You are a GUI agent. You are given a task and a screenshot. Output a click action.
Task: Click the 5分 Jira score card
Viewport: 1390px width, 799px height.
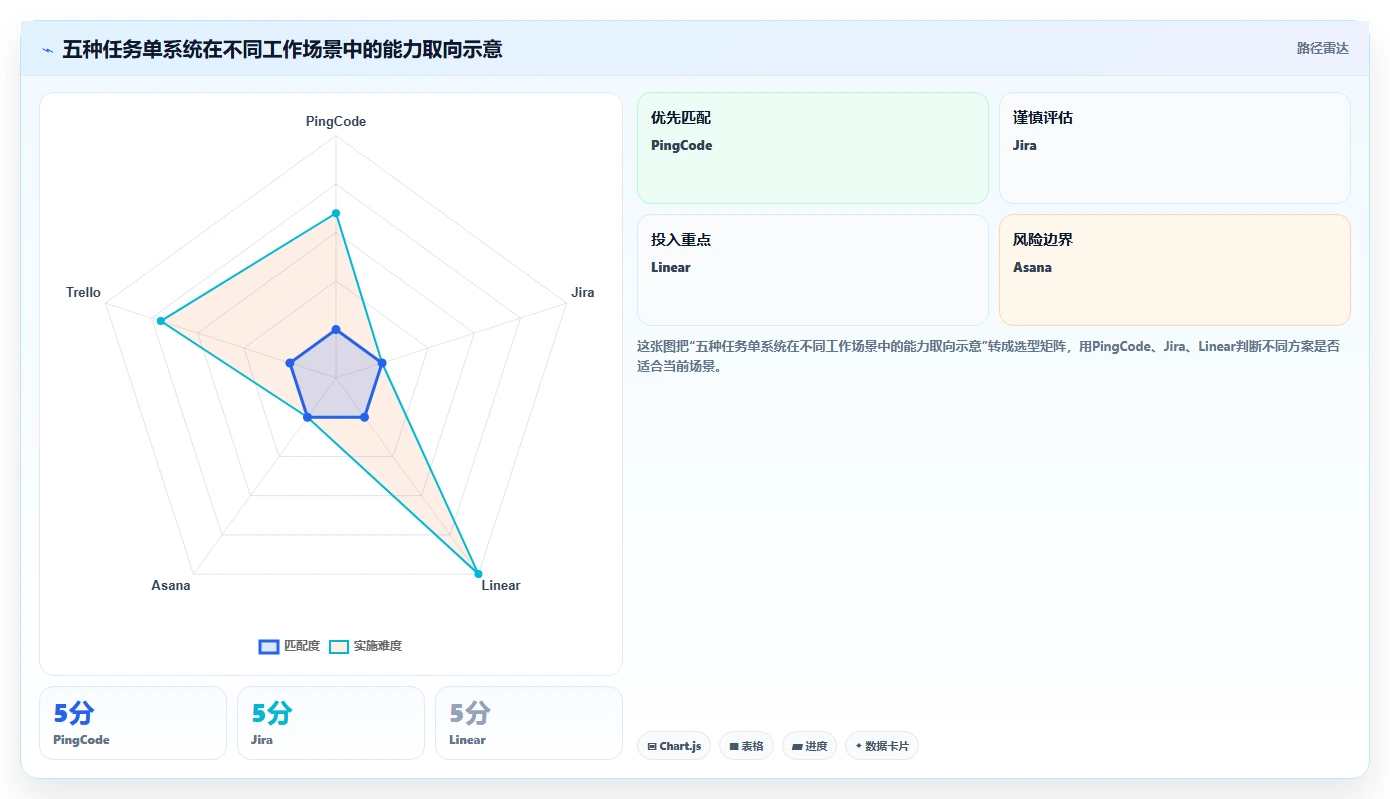tap(331, 723)
